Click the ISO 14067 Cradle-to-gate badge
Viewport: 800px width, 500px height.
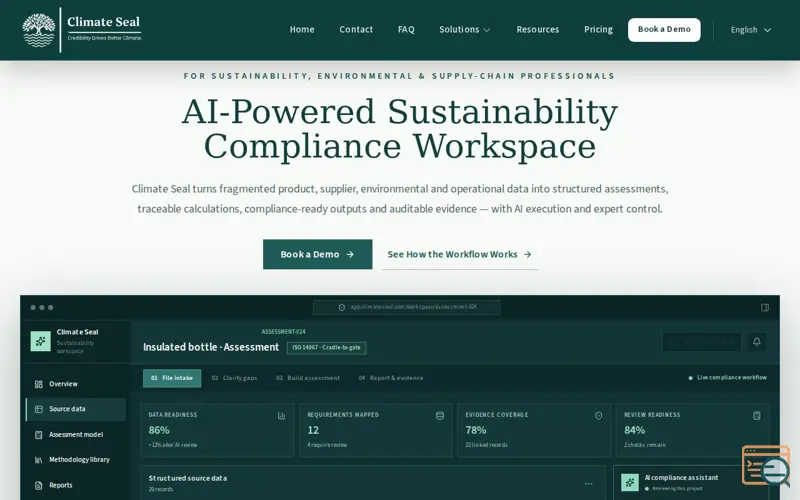(x=327, y=348)
